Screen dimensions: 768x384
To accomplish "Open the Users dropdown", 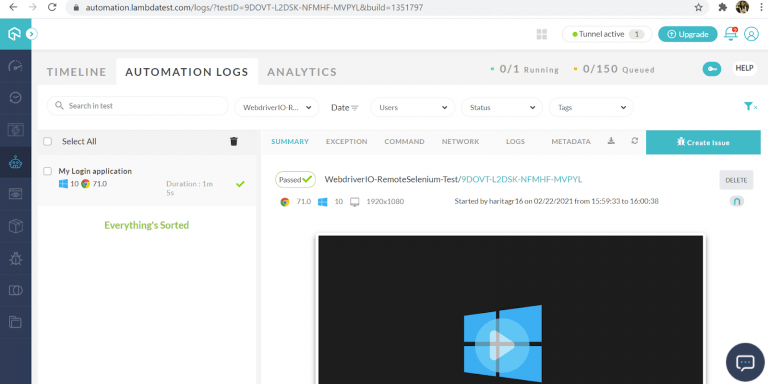I will (412, 107).
